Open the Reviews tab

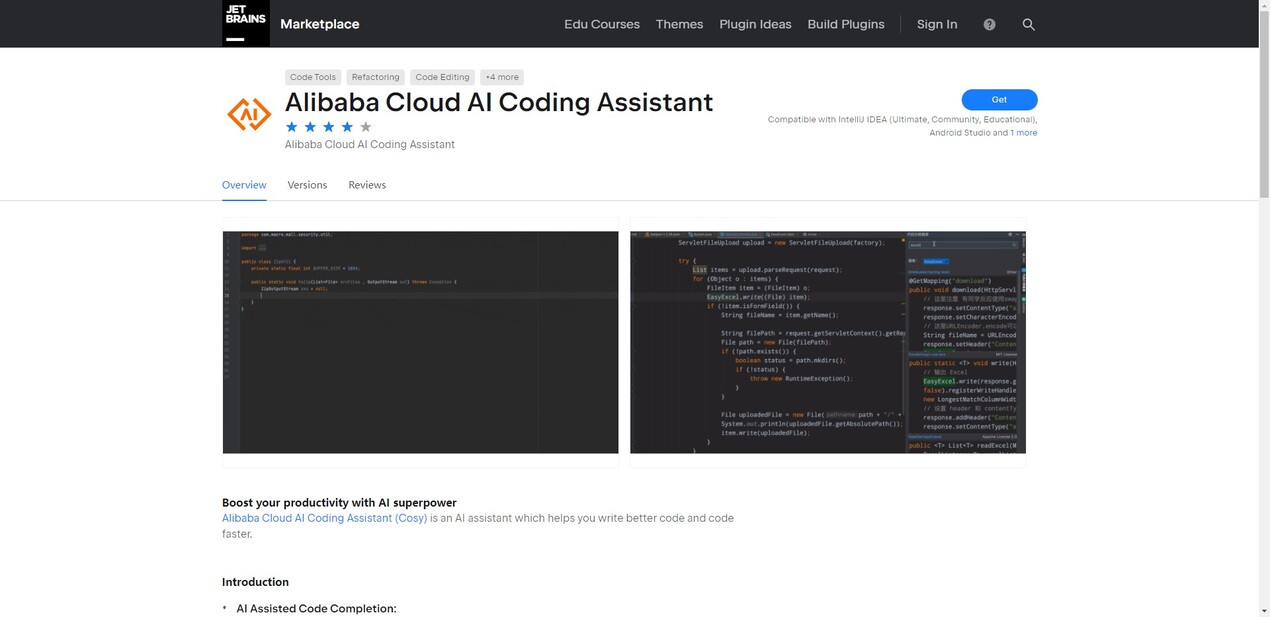[367, 185]
